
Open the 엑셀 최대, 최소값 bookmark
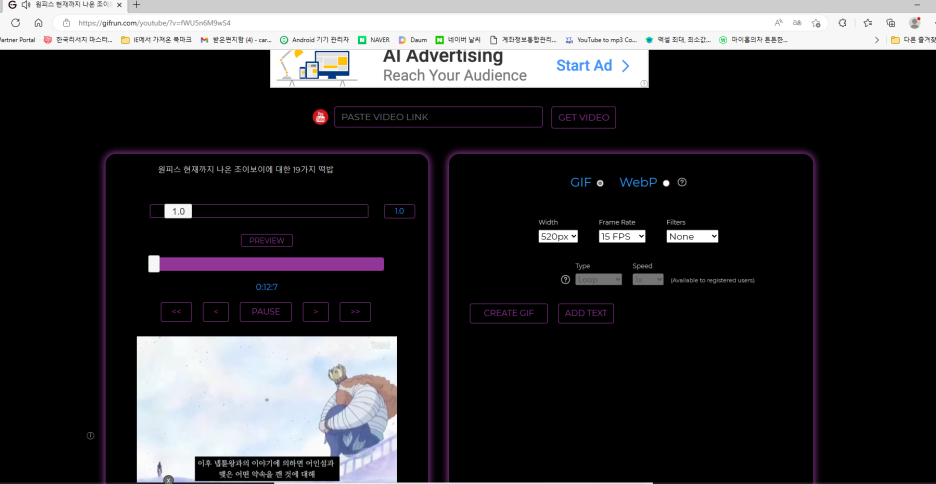[x=678, y=40]
